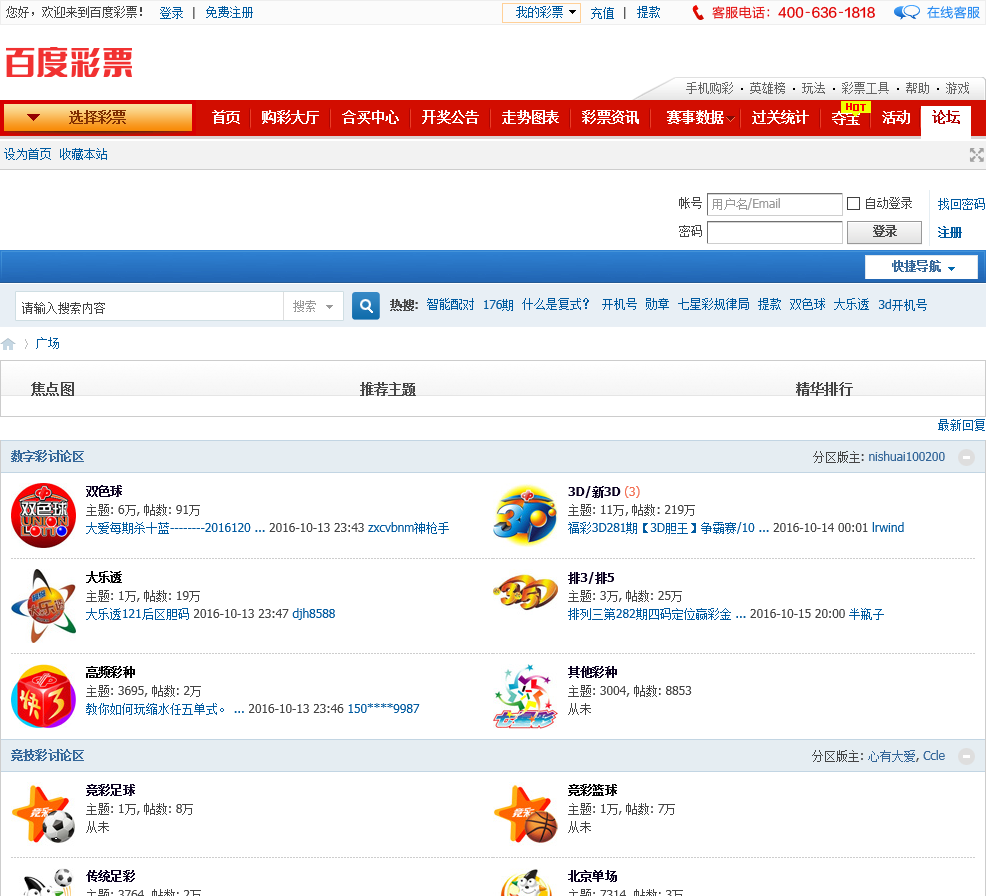Image resolution: width=986 pixels, height=896 pixels.
Task: Open moderator nishuai100200 profile
Action: (906, 457)
